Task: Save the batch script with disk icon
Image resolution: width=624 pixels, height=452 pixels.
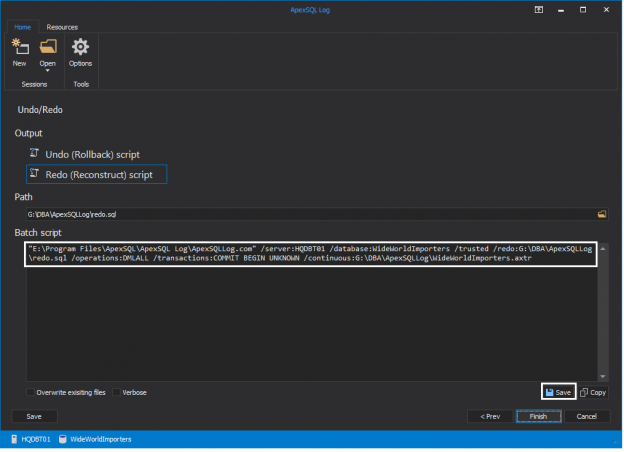Action: (559, 393)
